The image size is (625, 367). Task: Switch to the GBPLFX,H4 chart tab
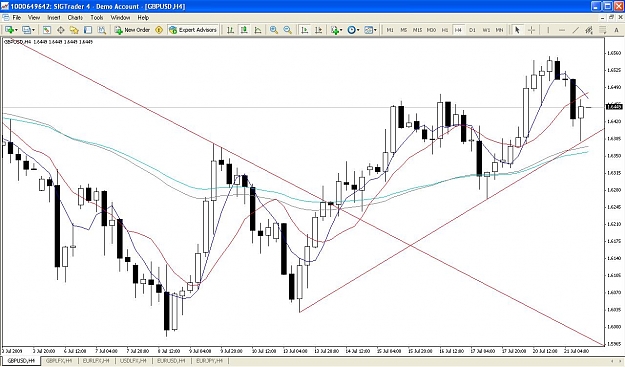coord(59,361)
